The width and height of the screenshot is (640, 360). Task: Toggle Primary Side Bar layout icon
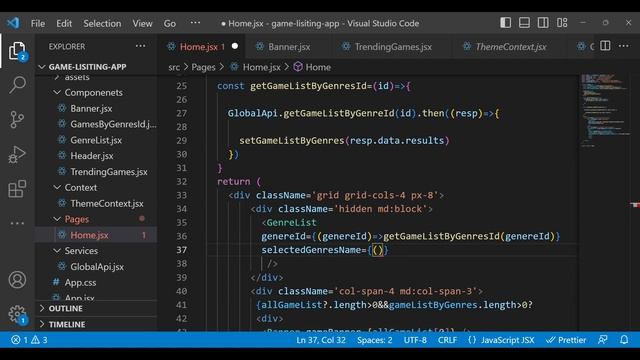click(x=505, y=23)
